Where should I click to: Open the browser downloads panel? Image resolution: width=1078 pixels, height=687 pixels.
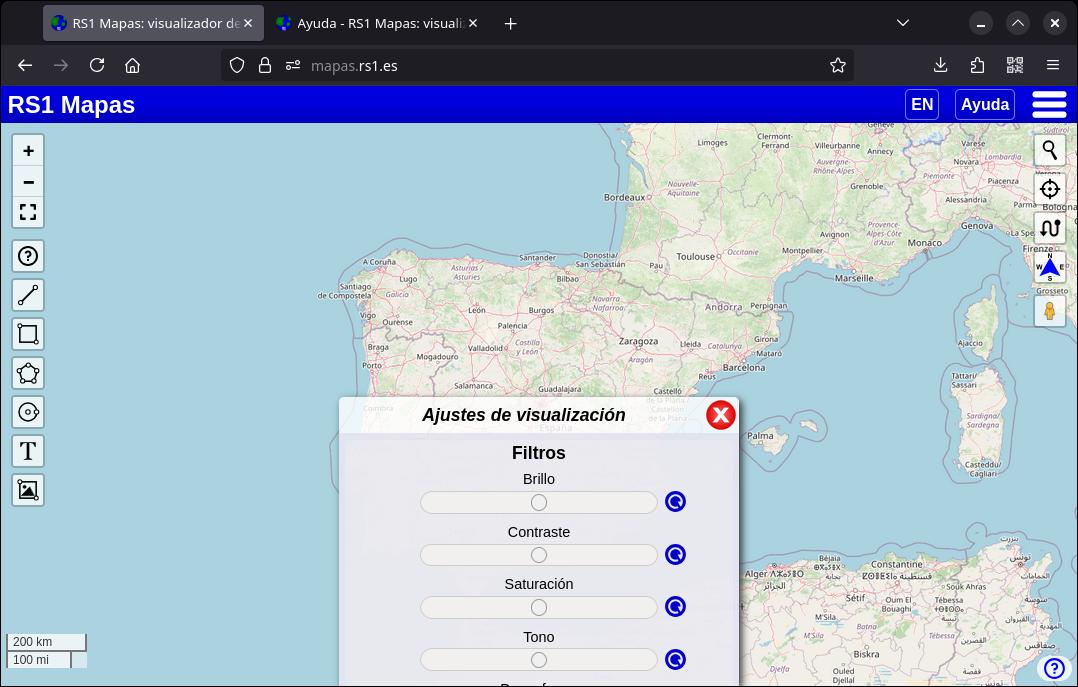tap(940, 65)
